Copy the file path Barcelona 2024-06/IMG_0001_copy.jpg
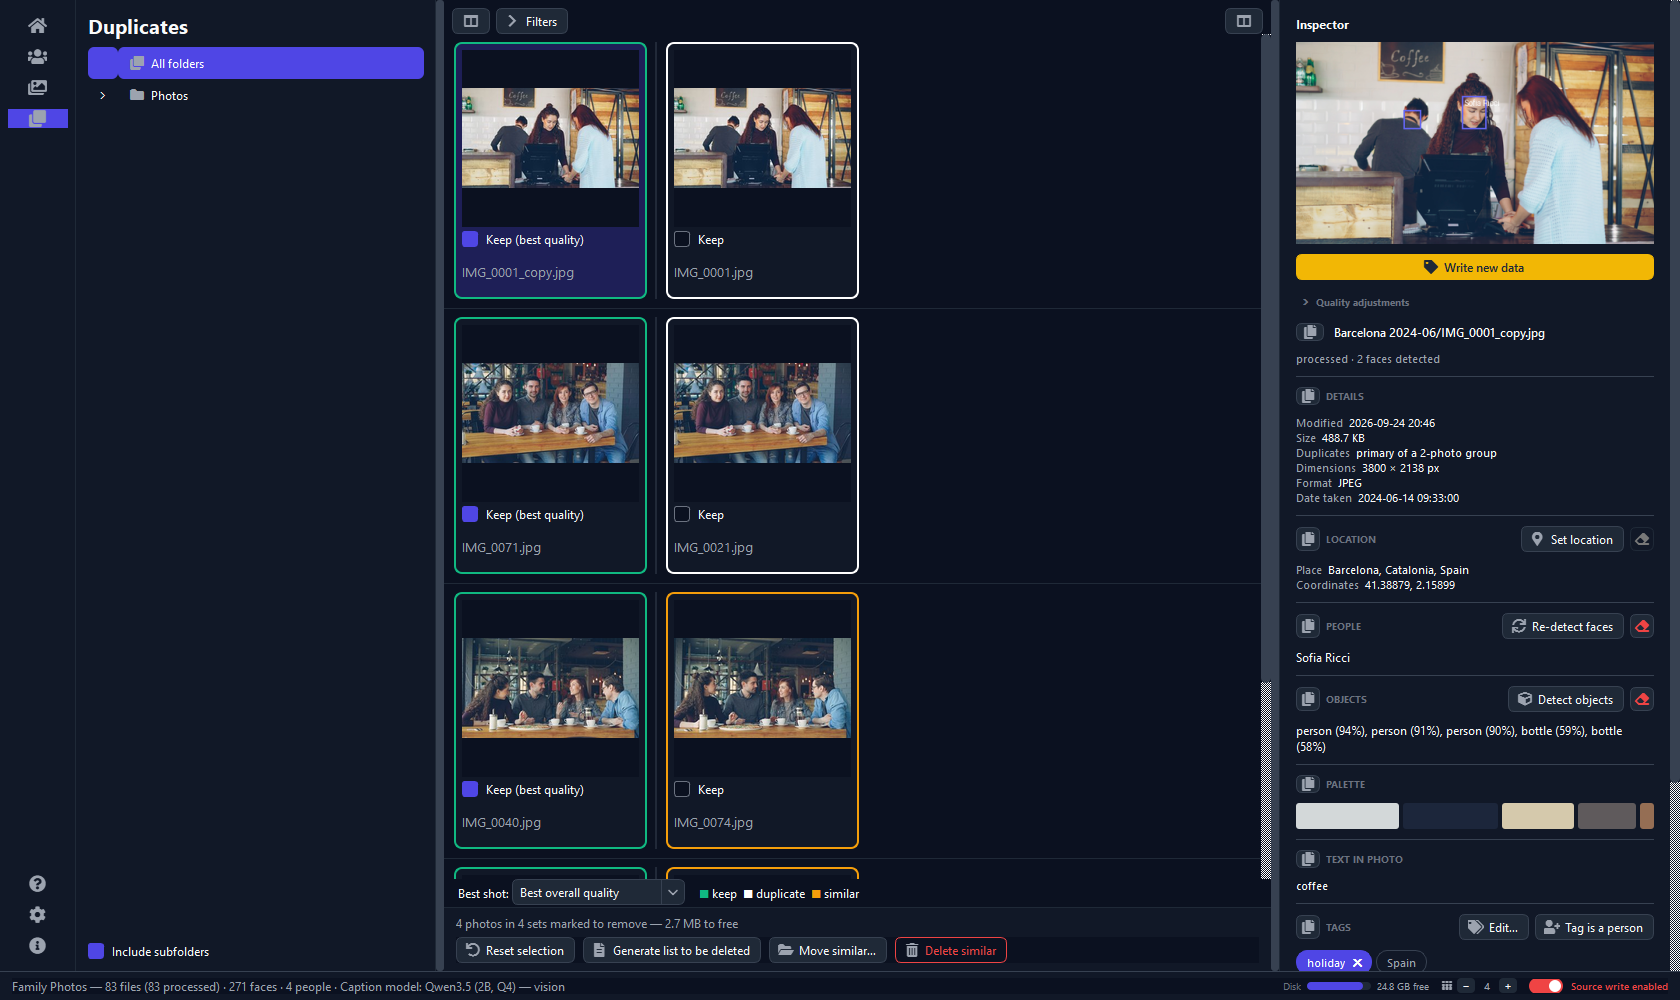Screen dimensions: 1680x1000 tap(1309, 332)
